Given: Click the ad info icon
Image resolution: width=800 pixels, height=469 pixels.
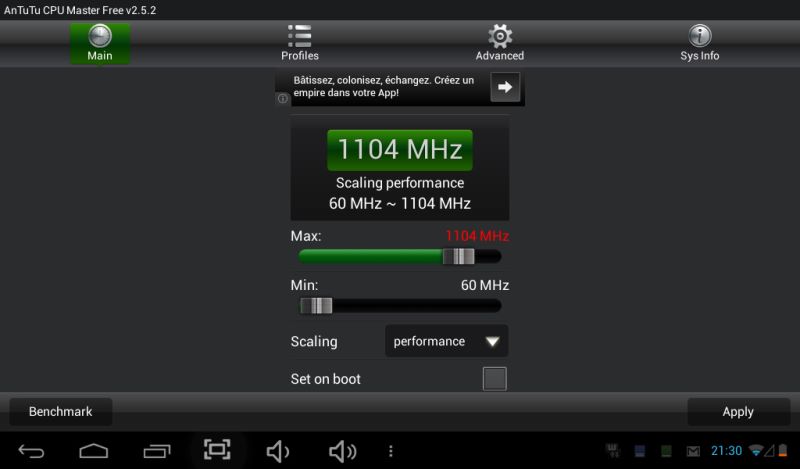Looking at the screenshot, I should click(x=283, y=98).
